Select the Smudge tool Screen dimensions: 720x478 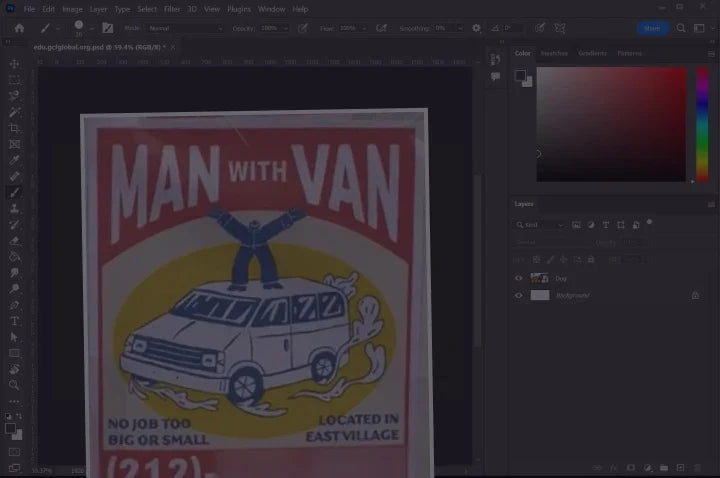click(14, 273)
